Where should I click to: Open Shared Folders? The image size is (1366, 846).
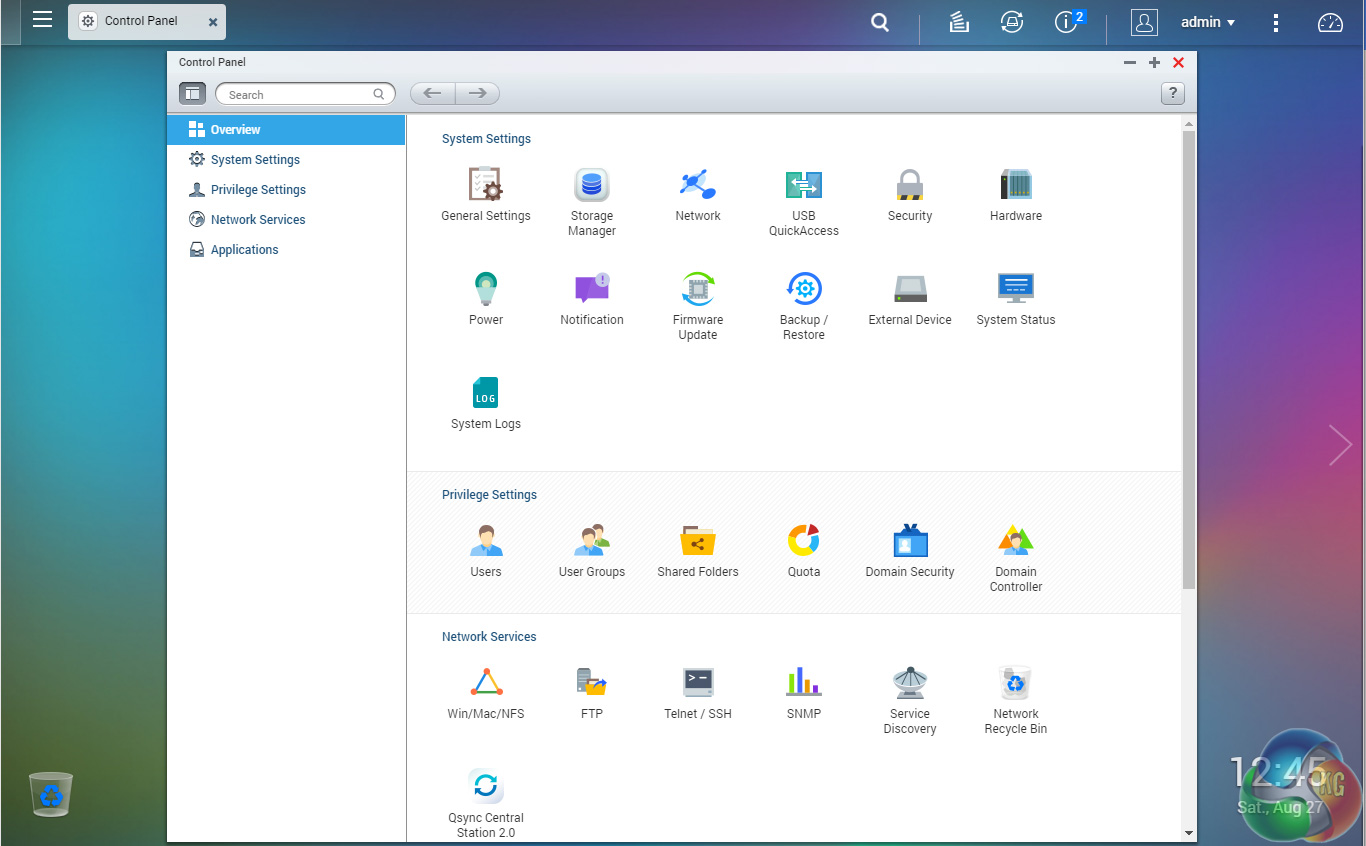pyautogui.click(x=697, y=542)
